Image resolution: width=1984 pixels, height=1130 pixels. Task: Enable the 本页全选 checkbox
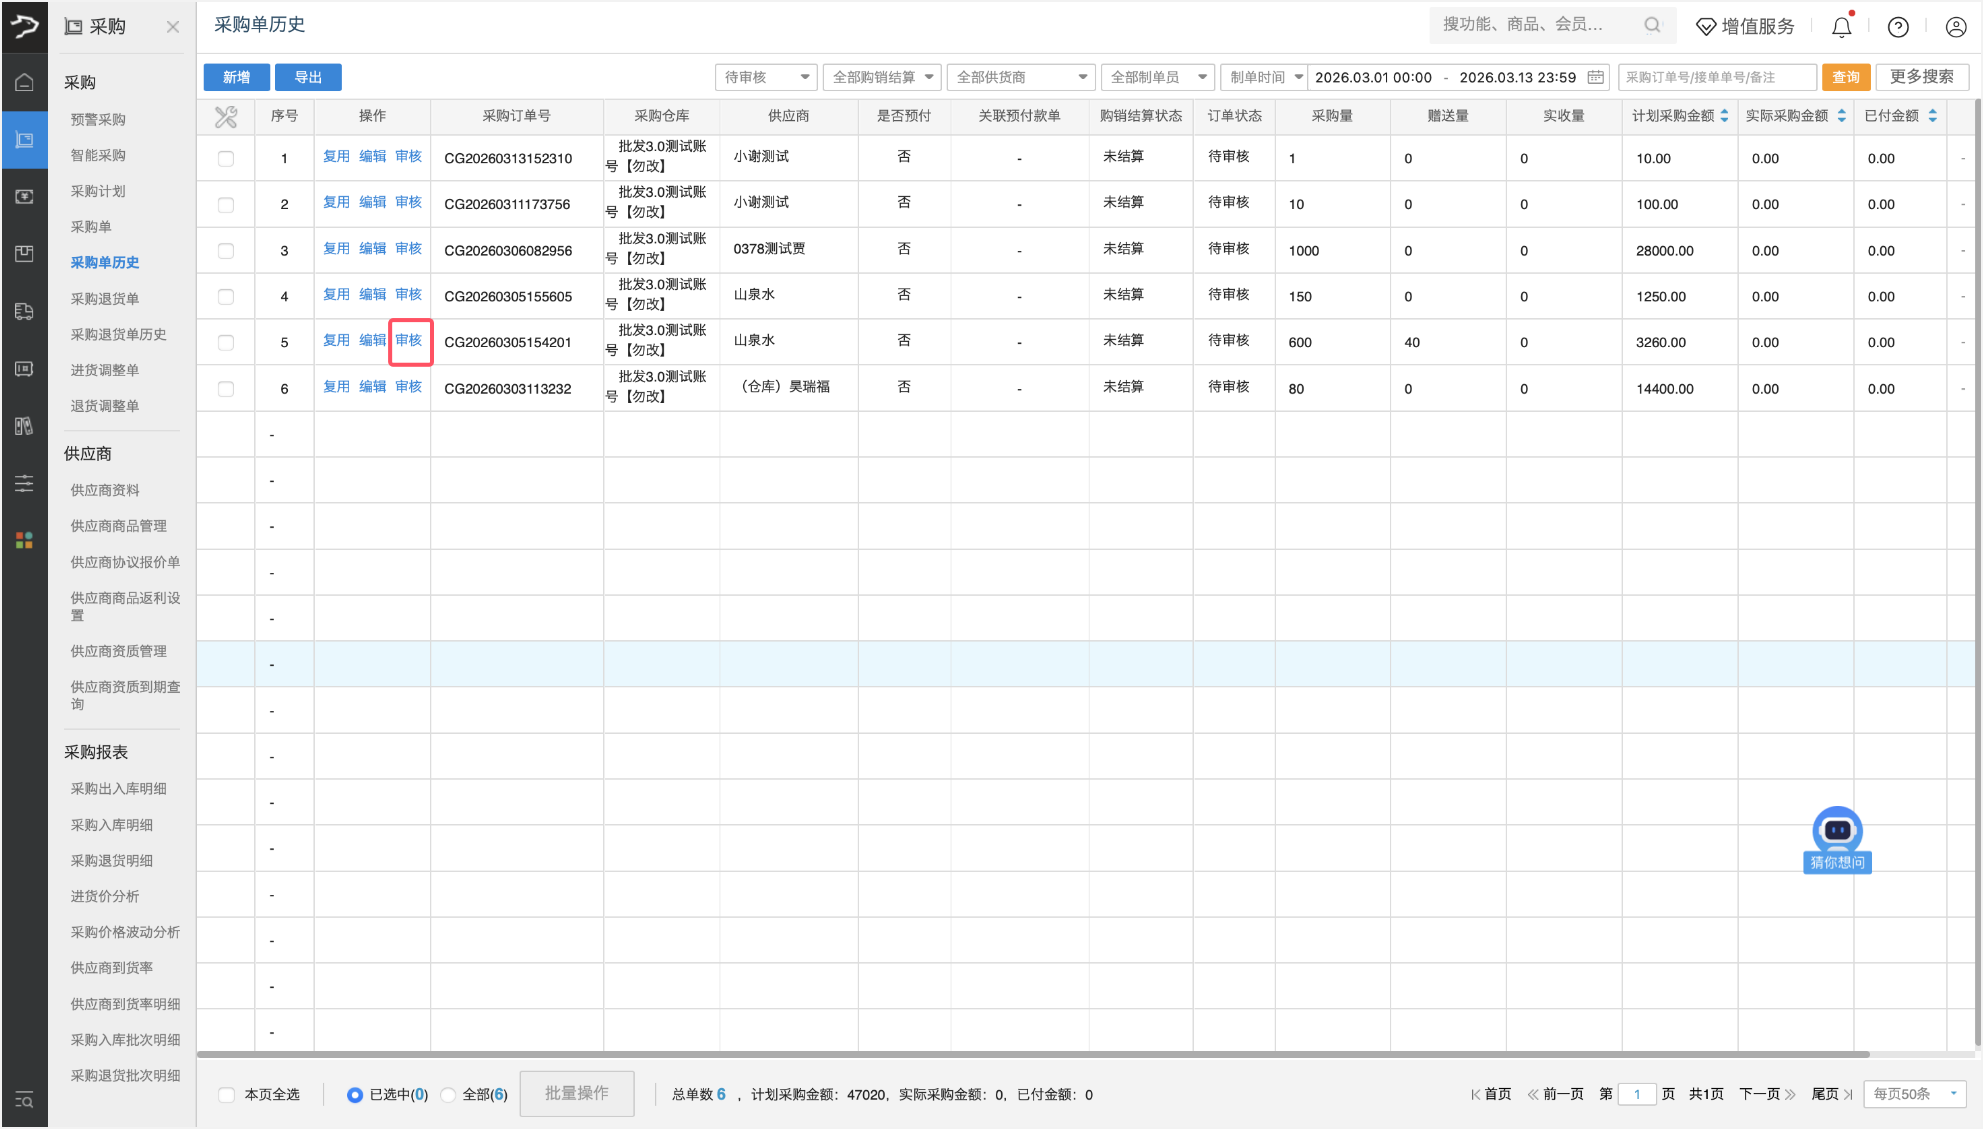click(x=227, y=1094)
